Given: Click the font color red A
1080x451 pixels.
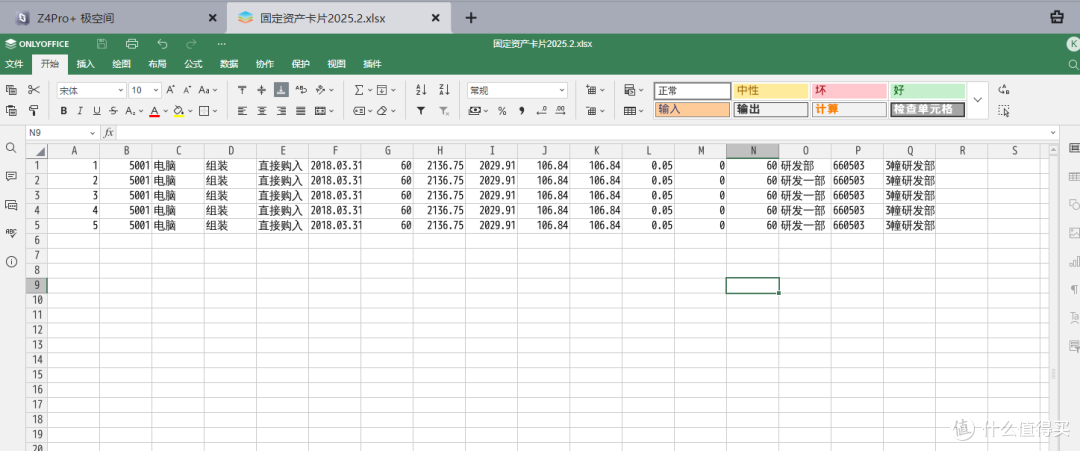Looking at the screenshot, I should click(154, 110).
